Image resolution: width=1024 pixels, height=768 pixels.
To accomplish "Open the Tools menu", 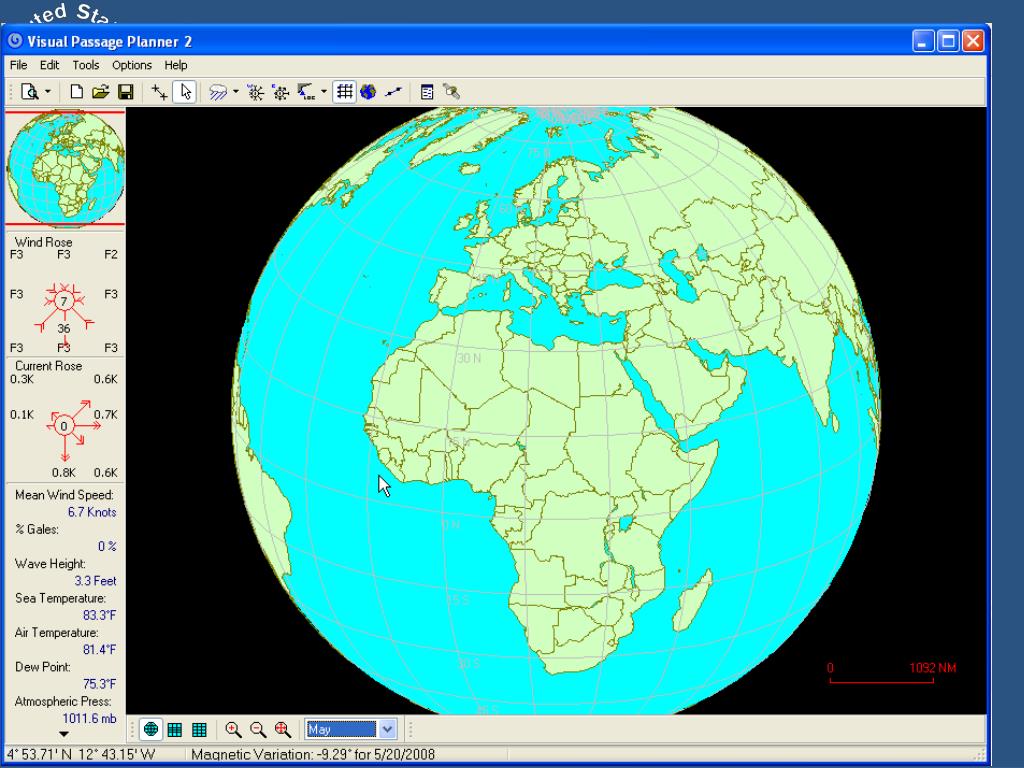I will [x=86, y=65].
